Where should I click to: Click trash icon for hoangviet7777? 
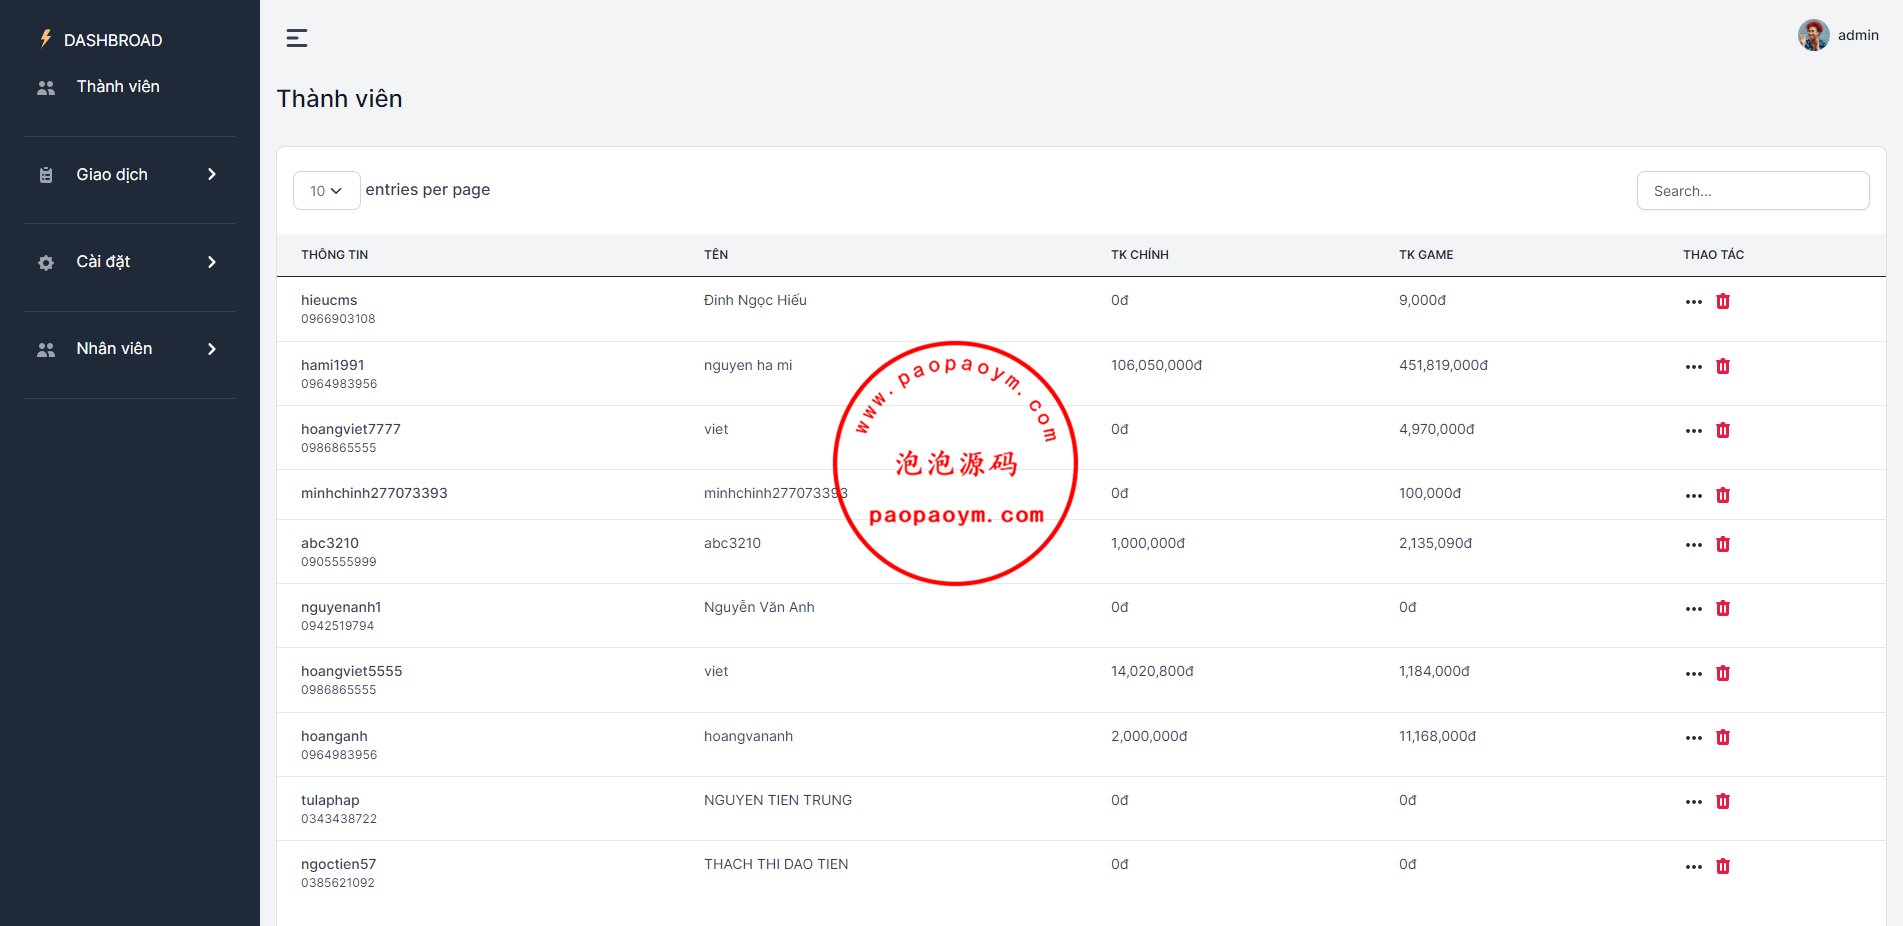[1722, 430]
